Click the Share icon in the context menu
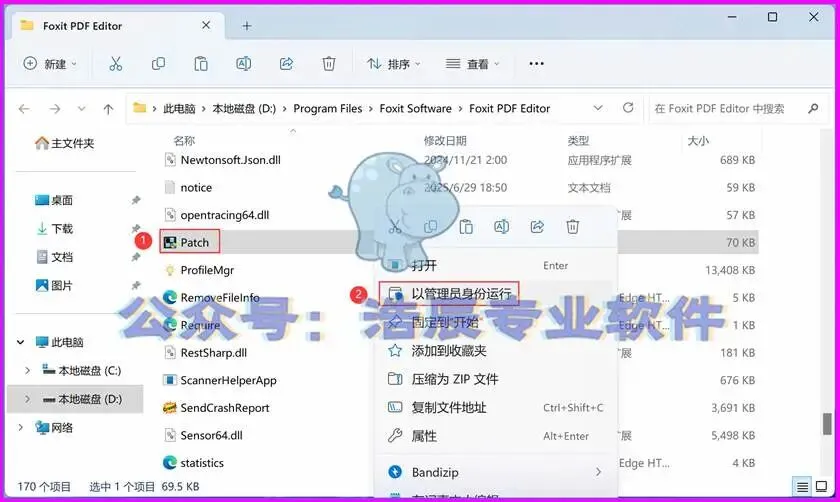The height and width of the screenshot is (502, 840). click(537, 227)
